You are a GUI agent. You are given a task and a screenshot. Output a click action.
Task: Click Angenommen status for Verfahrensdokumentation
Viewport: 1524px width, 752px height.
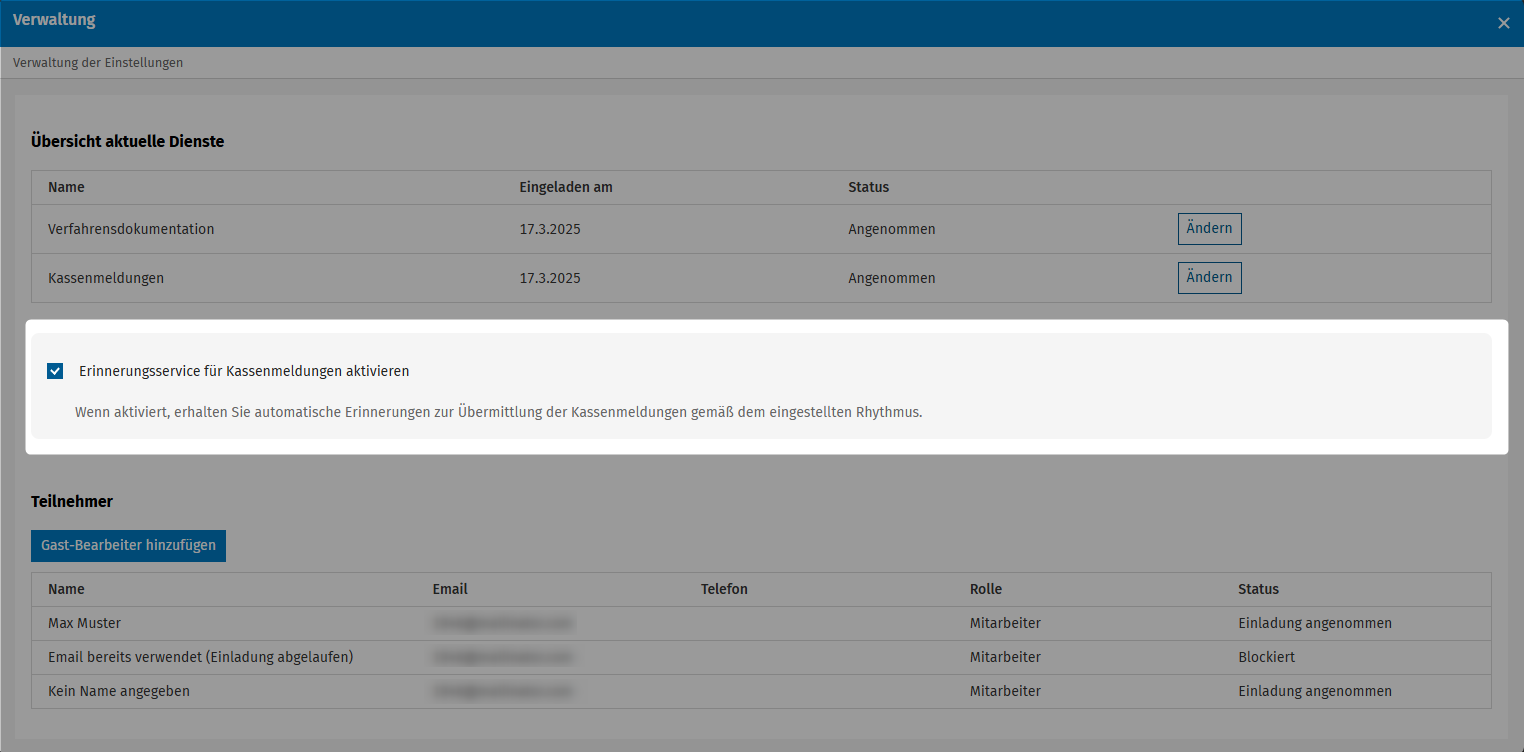coord(892,229)
